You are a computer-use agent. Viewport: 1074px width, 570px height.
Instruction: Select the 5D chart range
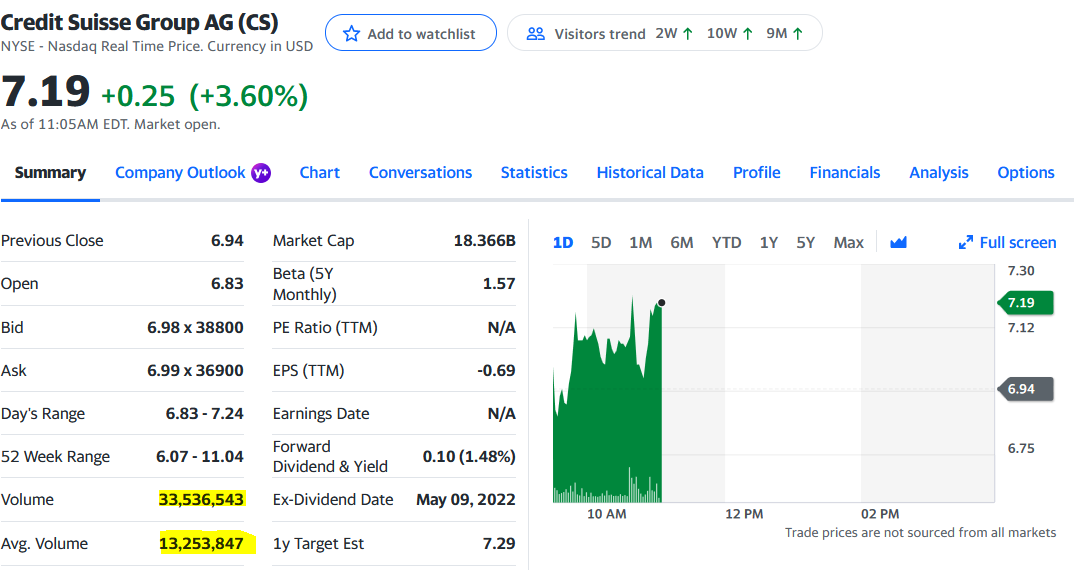tap(601, 243)
